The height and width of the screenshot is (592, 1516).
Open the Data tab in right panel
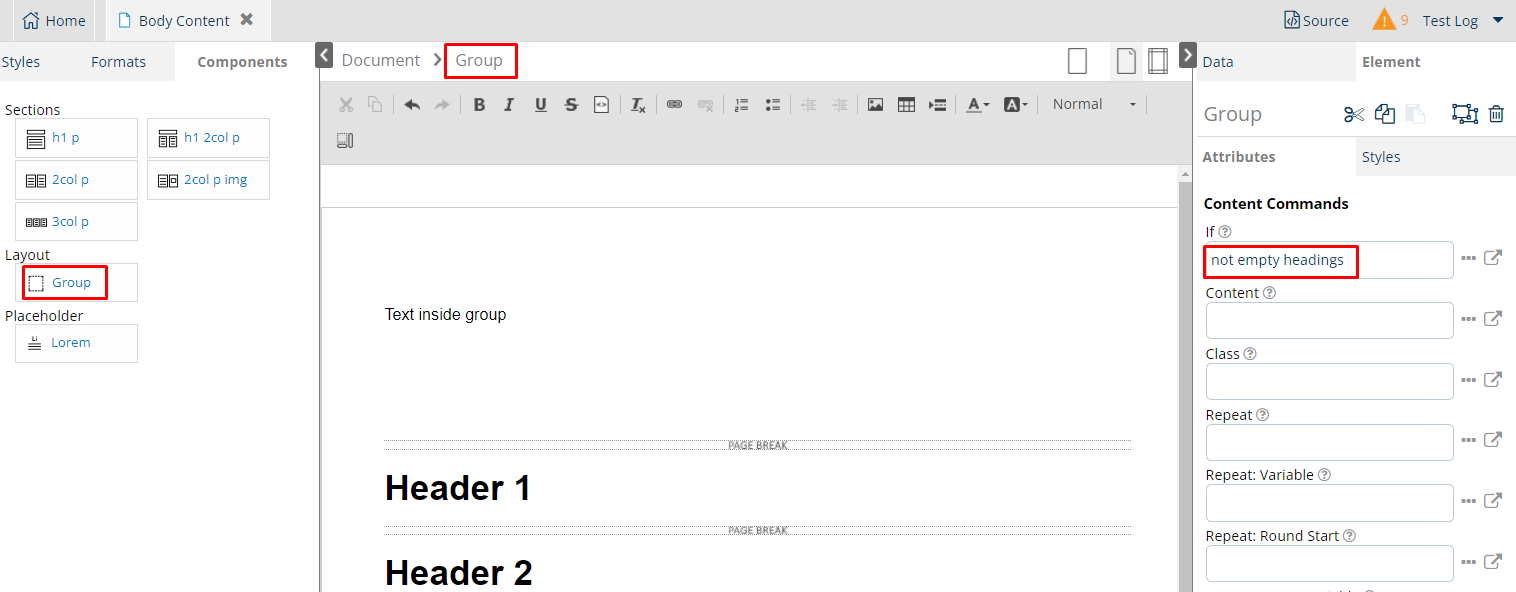pos(1217,62)
